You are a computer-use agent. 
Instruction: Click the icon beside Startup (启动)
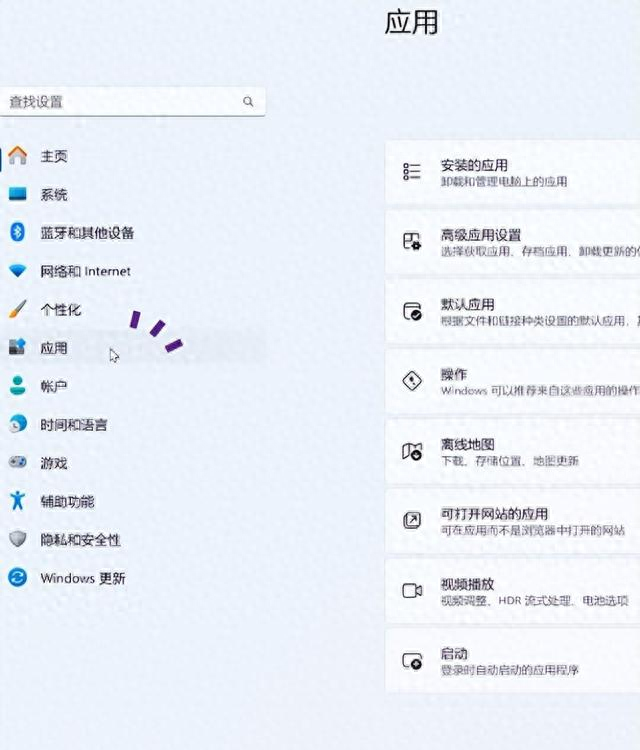coord(412,661)
